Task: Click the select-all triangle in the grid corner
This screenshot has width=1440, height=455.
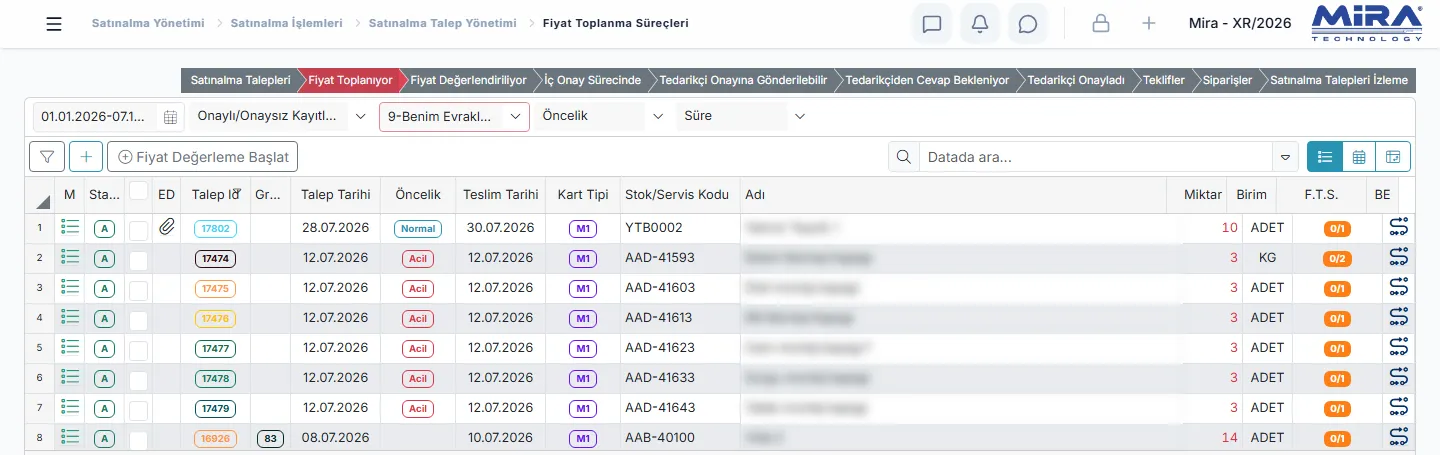Action: [43, 201]
